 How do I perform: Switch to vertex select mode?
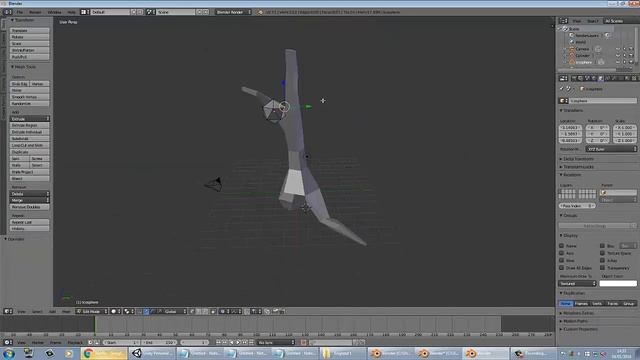coord(191,311)
